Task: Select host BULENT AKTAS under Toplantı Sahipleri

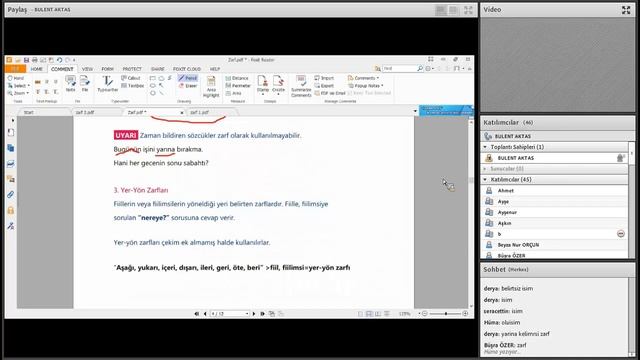Action: [x=554, y=158]
